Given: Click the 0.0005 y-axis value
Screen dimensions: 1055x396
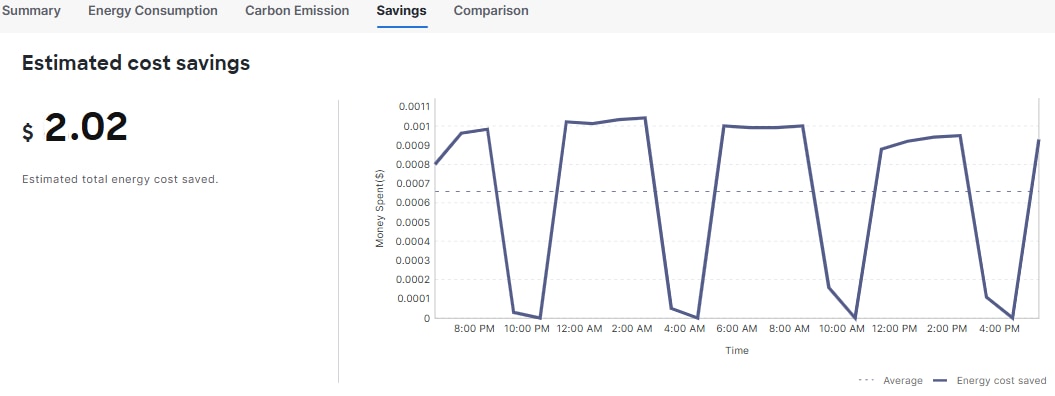Looking at the screenshot, I should pos(414,222).
